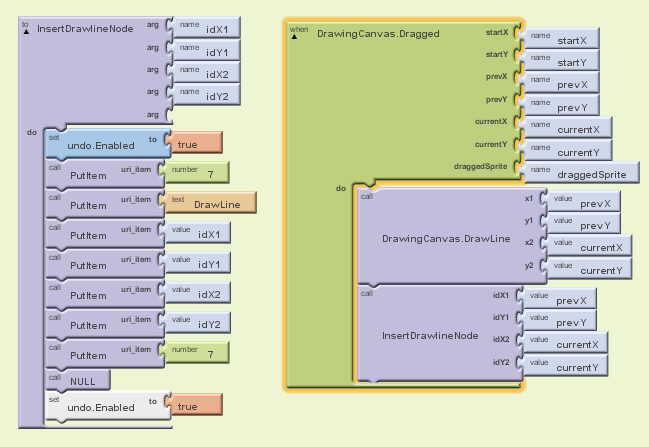Click the DrawLine text block
Screen dimensions: 649x447
pos(210,203)
